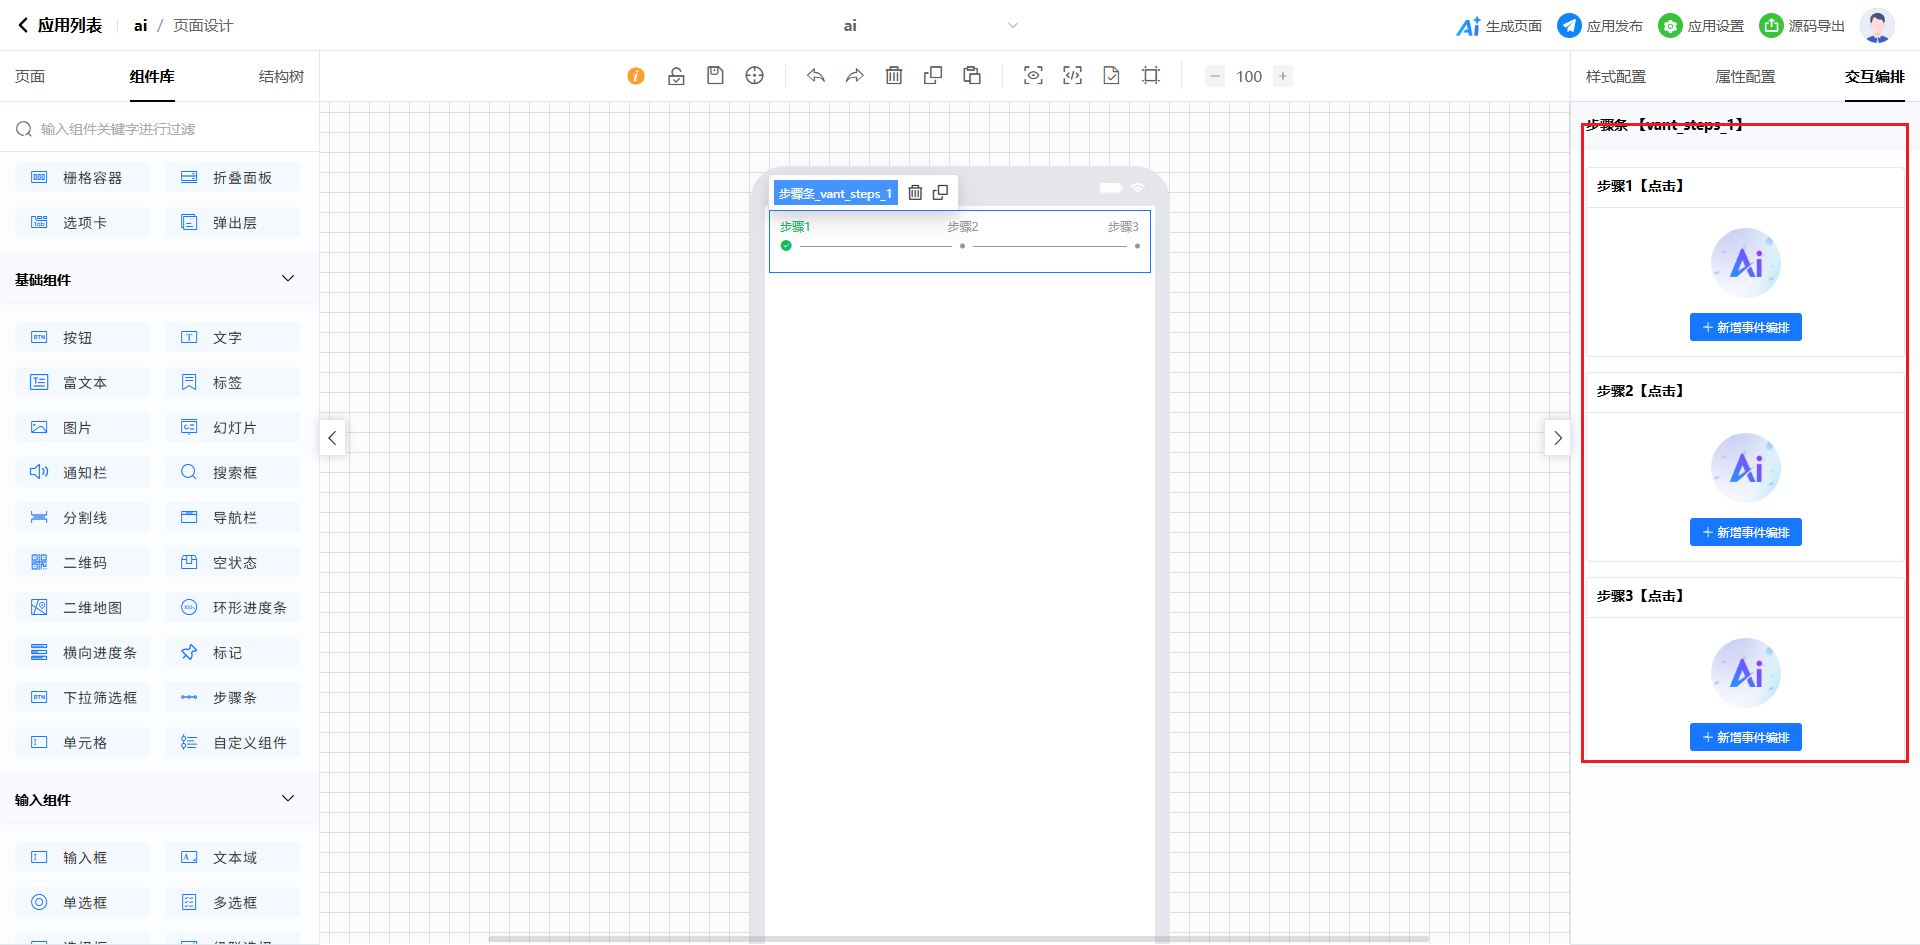Screen dimensions: 1920x945
Task: Click the save disk icon in toolbar
Action: coord(715,76)
